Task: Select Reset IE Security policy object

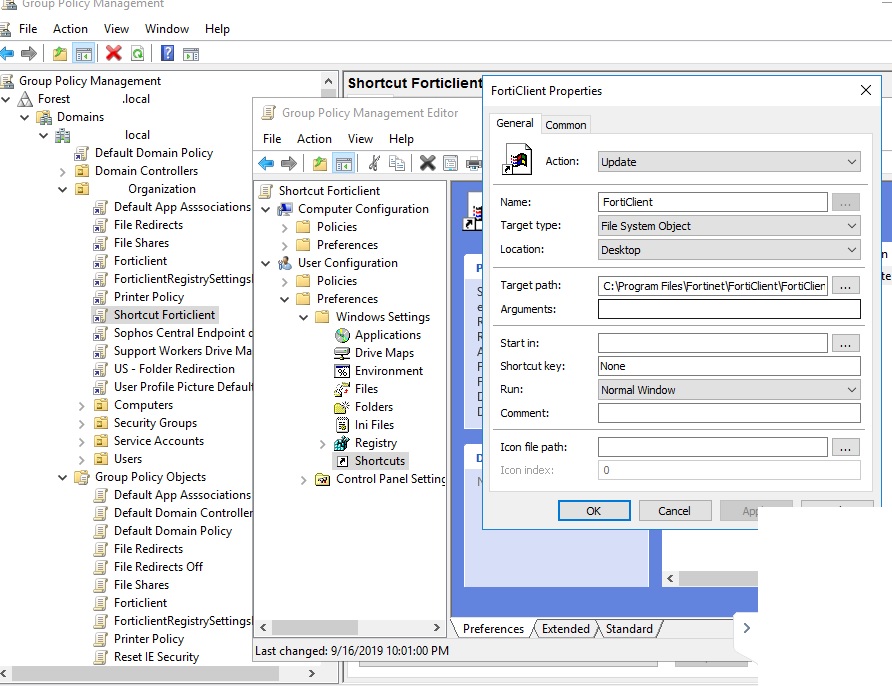Action: [156, 657]
